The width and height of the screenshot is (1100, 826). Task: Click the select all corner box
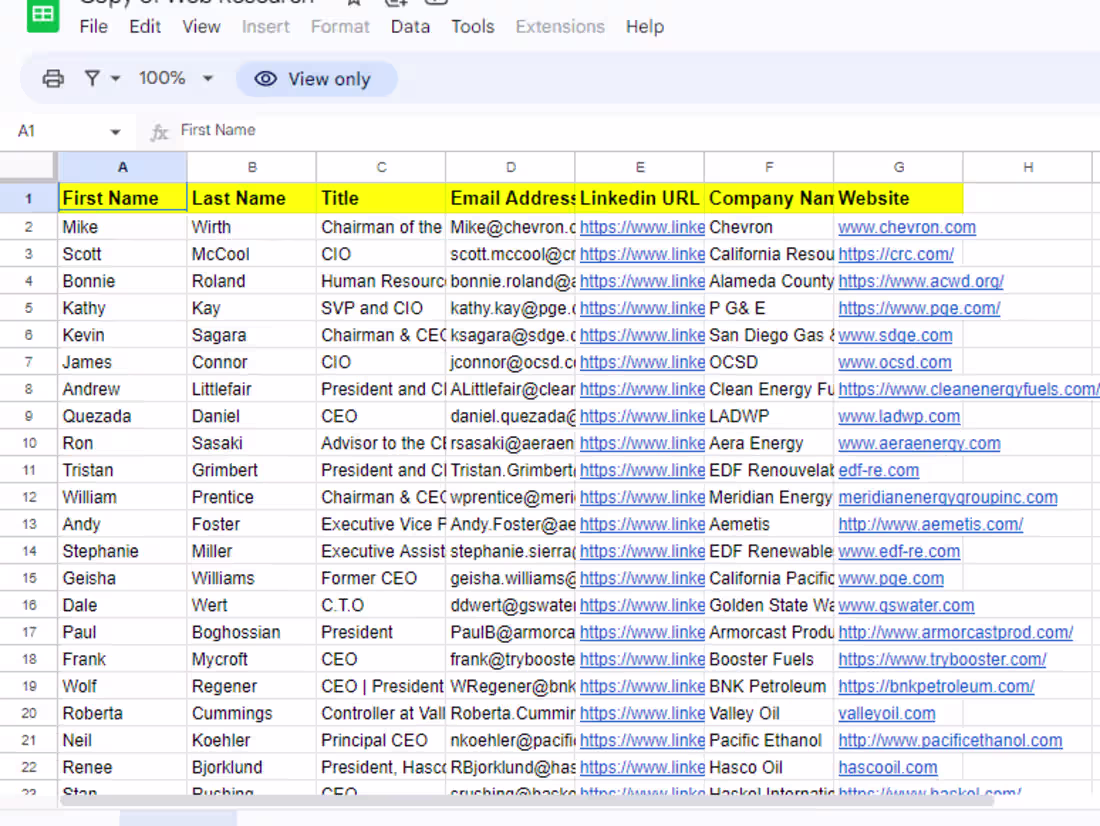pyautogui.click(x=28, y=167)
